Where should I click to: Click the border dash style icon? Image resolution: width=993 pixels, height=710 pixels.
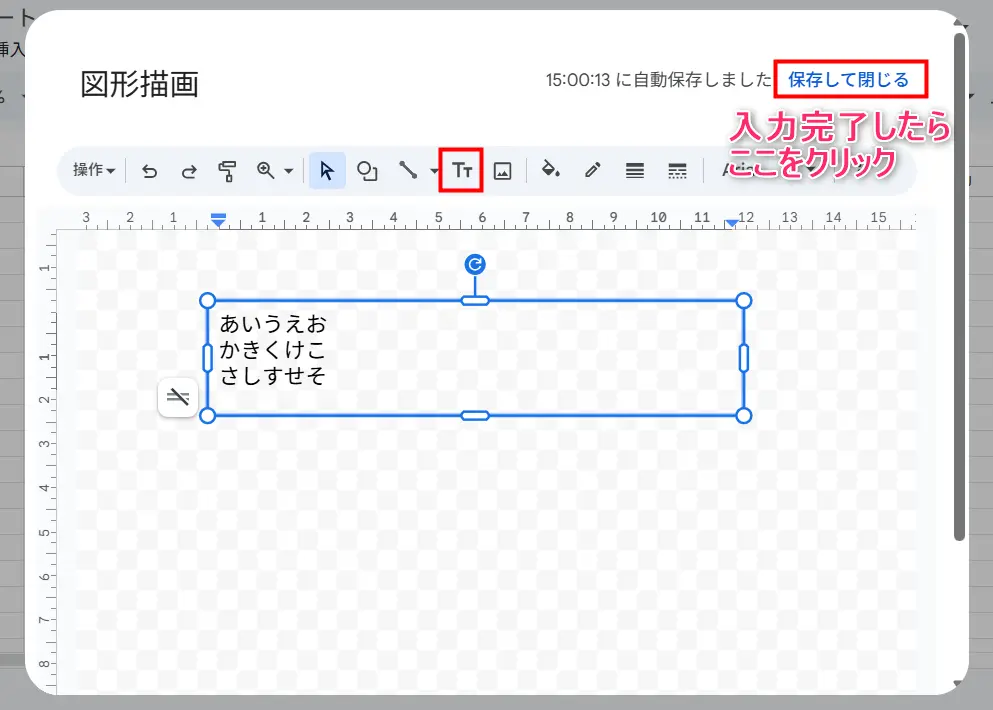point(677,171)
